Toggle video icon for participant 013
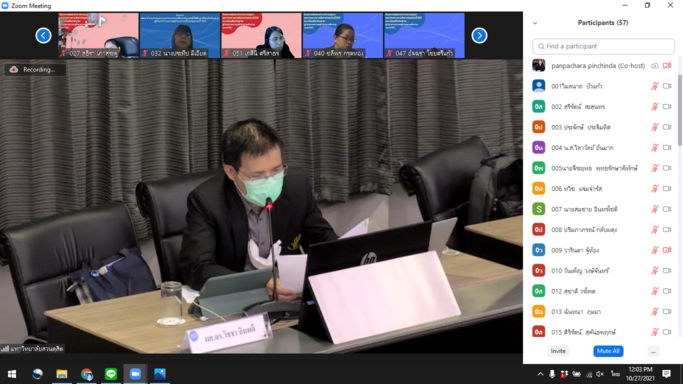Screen dimensions: 683x384 pyautogui.click(x=667, y=311)
